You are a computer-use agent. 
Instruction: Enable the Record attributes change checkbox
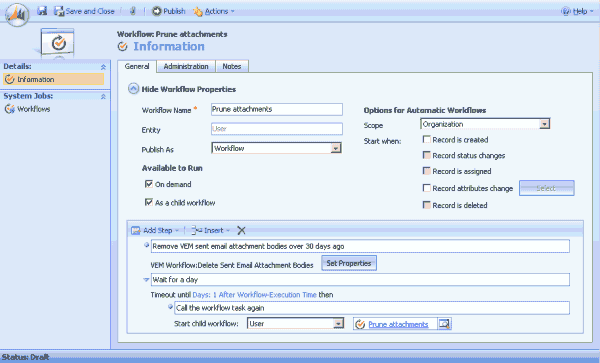pyautogui.click(x=427, y=188)
